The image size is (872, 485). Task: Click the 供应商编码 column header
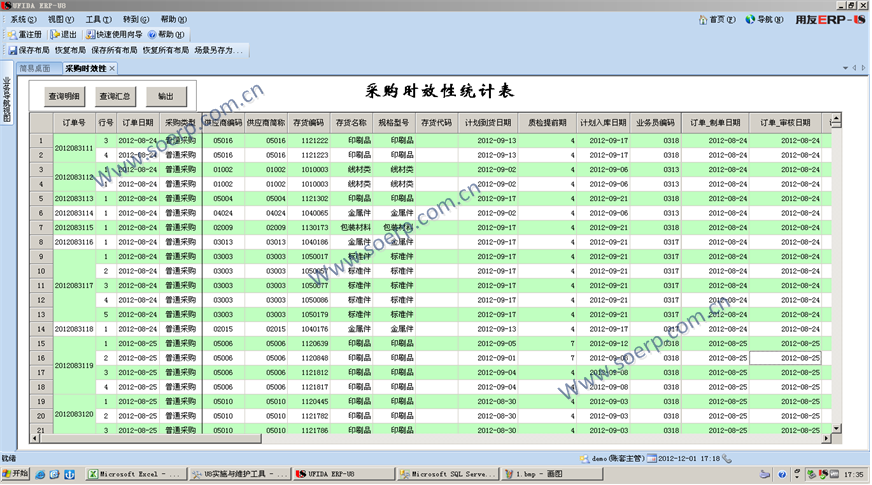[223, 122]
